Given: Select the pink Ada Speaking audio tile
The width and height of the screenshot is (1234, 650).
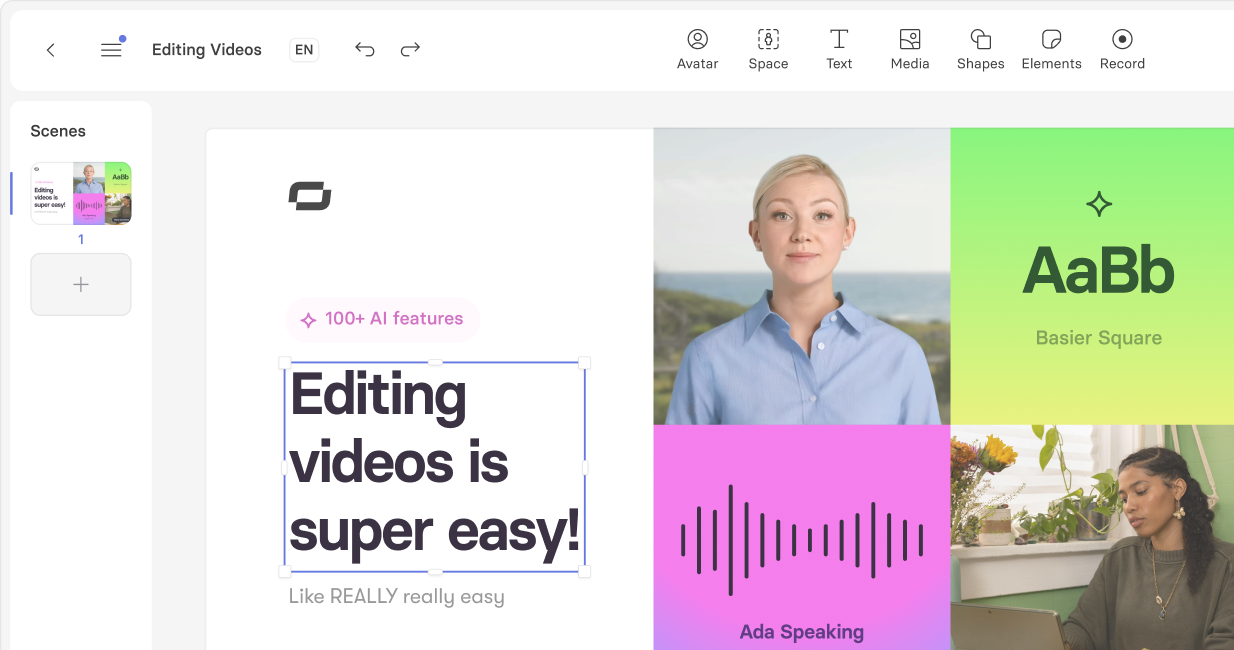Looking at the screenshot, I should coord(801,538).
